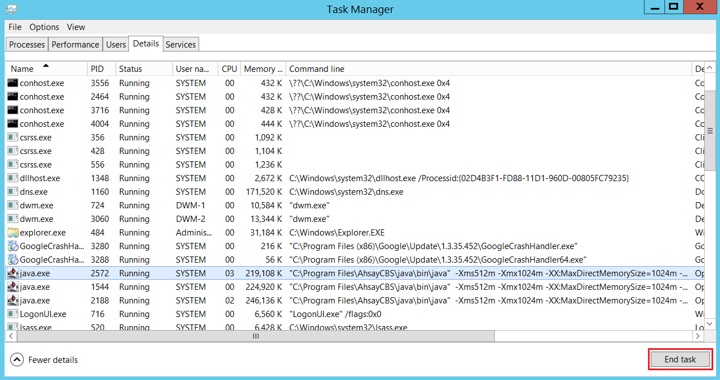Click the GoogleCrashHandler icon for PID 3280
The image size is (720, 380).
(x=12, y=246)
